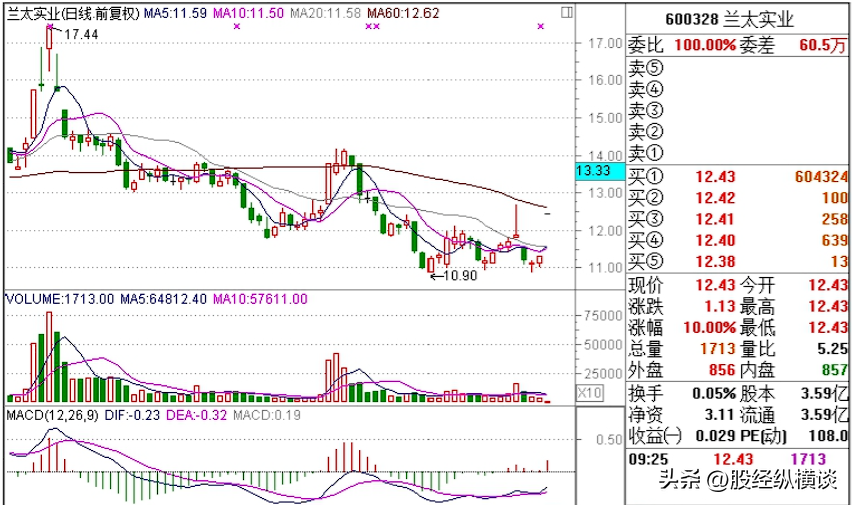Click the 外盘 856 value

pos(722,370)
